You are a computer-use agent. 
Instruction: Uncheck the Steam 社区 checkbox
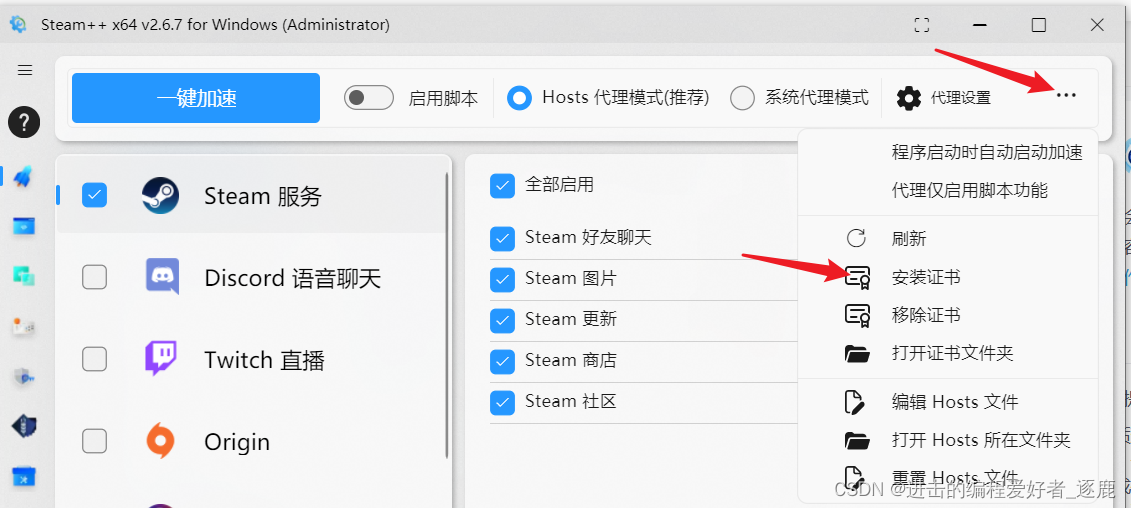pyautogui.click(x=502, y=403)
